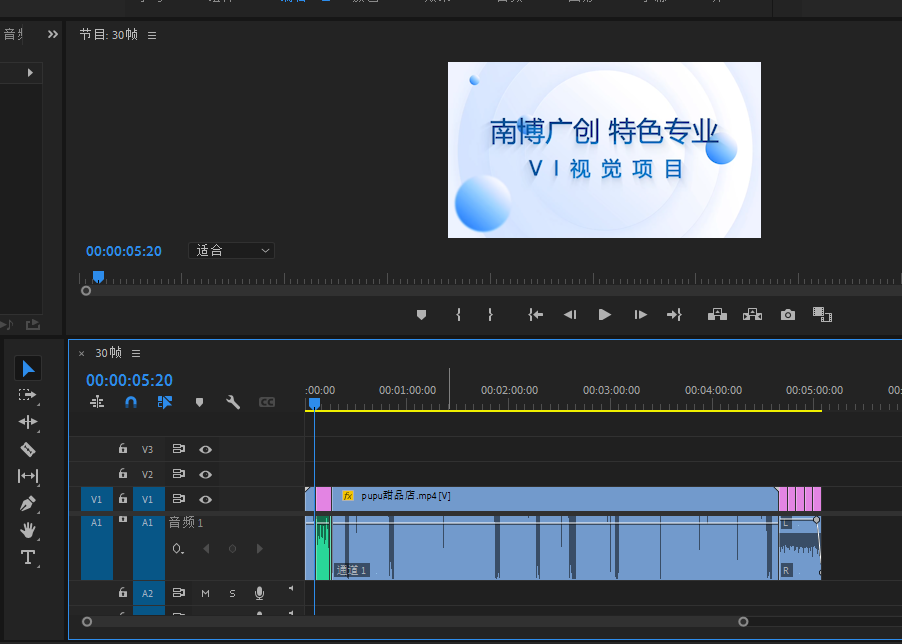902x644 pixels.
Task: Select the Pen tool
Action: (x=28, y=503)
